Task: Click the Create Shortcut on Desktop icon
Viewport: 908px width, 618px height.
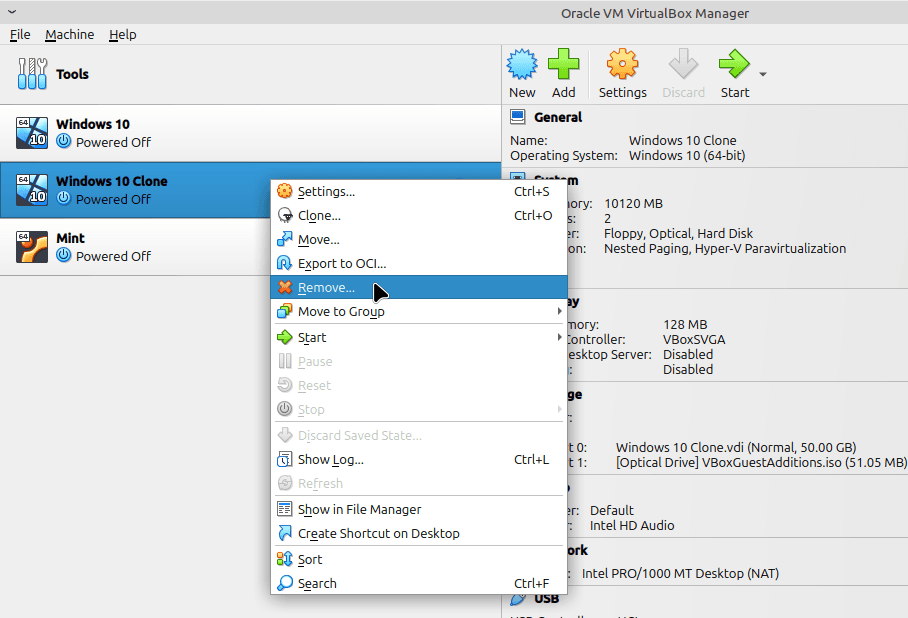Action: (x=284, y=533)
